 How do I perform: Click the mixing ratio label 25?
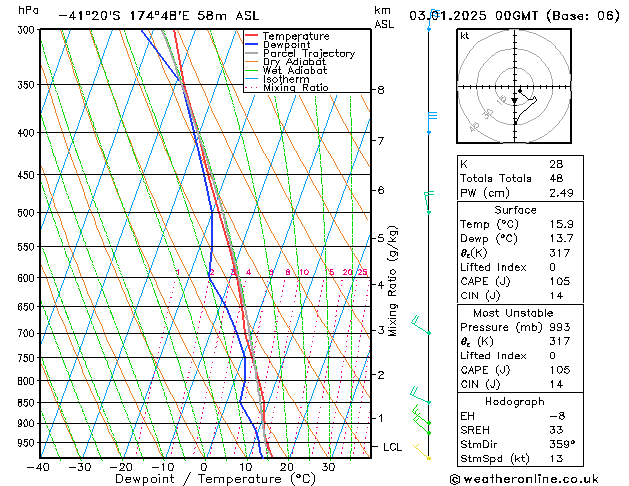coord(362,272)
